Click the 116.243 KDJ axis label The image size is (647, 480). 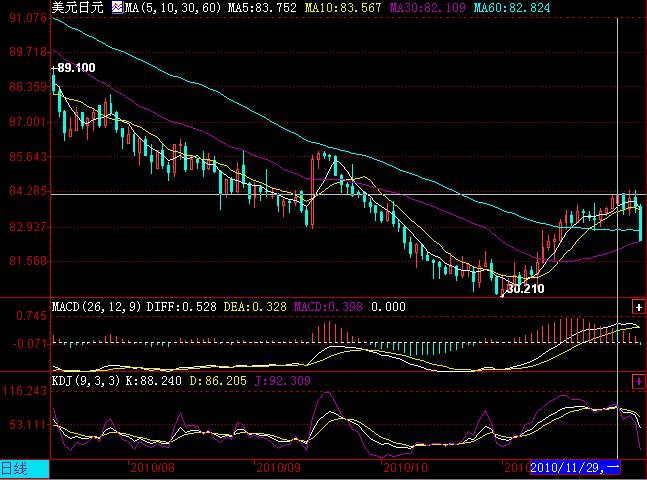pos(25,391)
